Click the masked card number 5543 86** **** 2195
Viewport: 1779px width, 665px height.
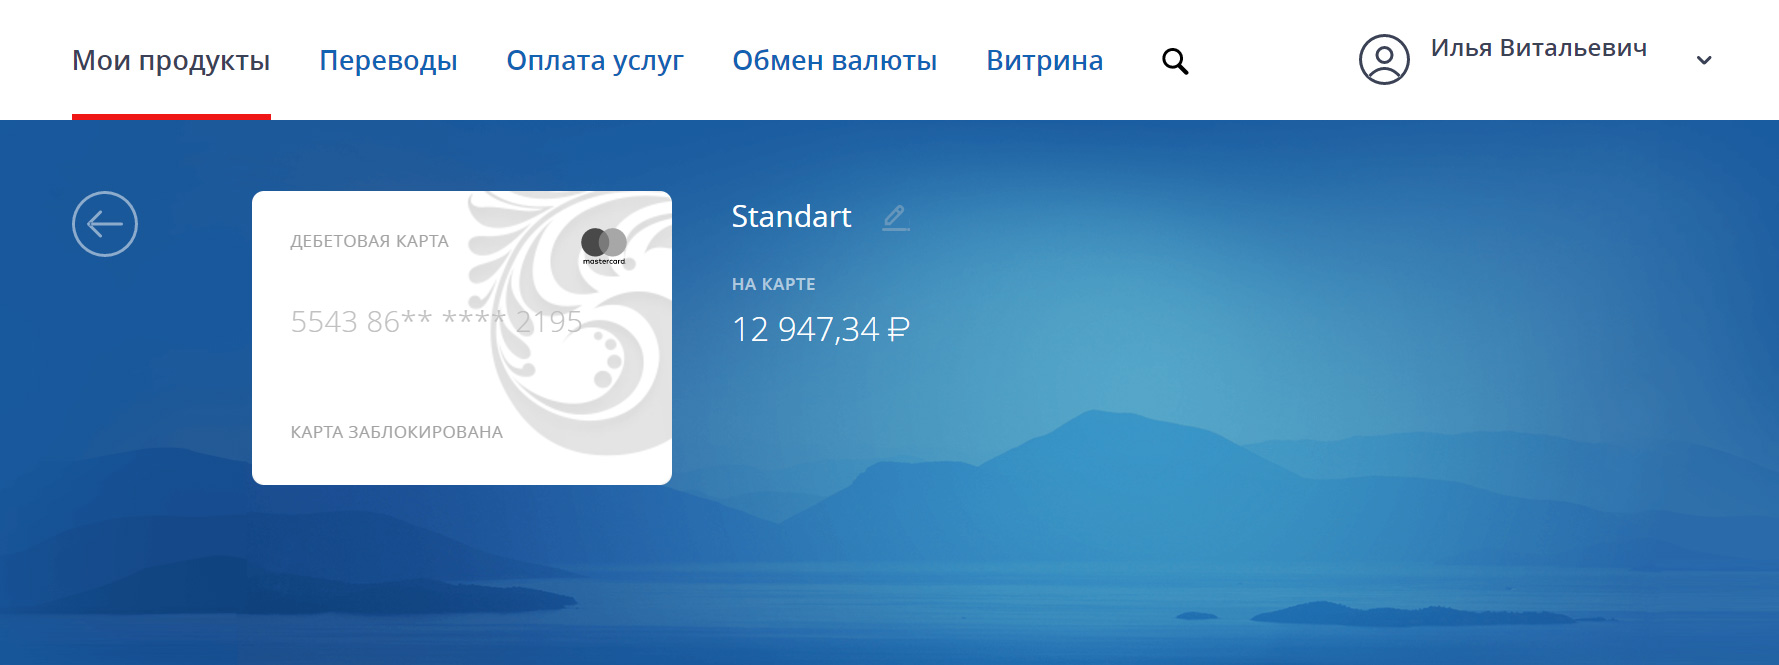pos(436,321)
